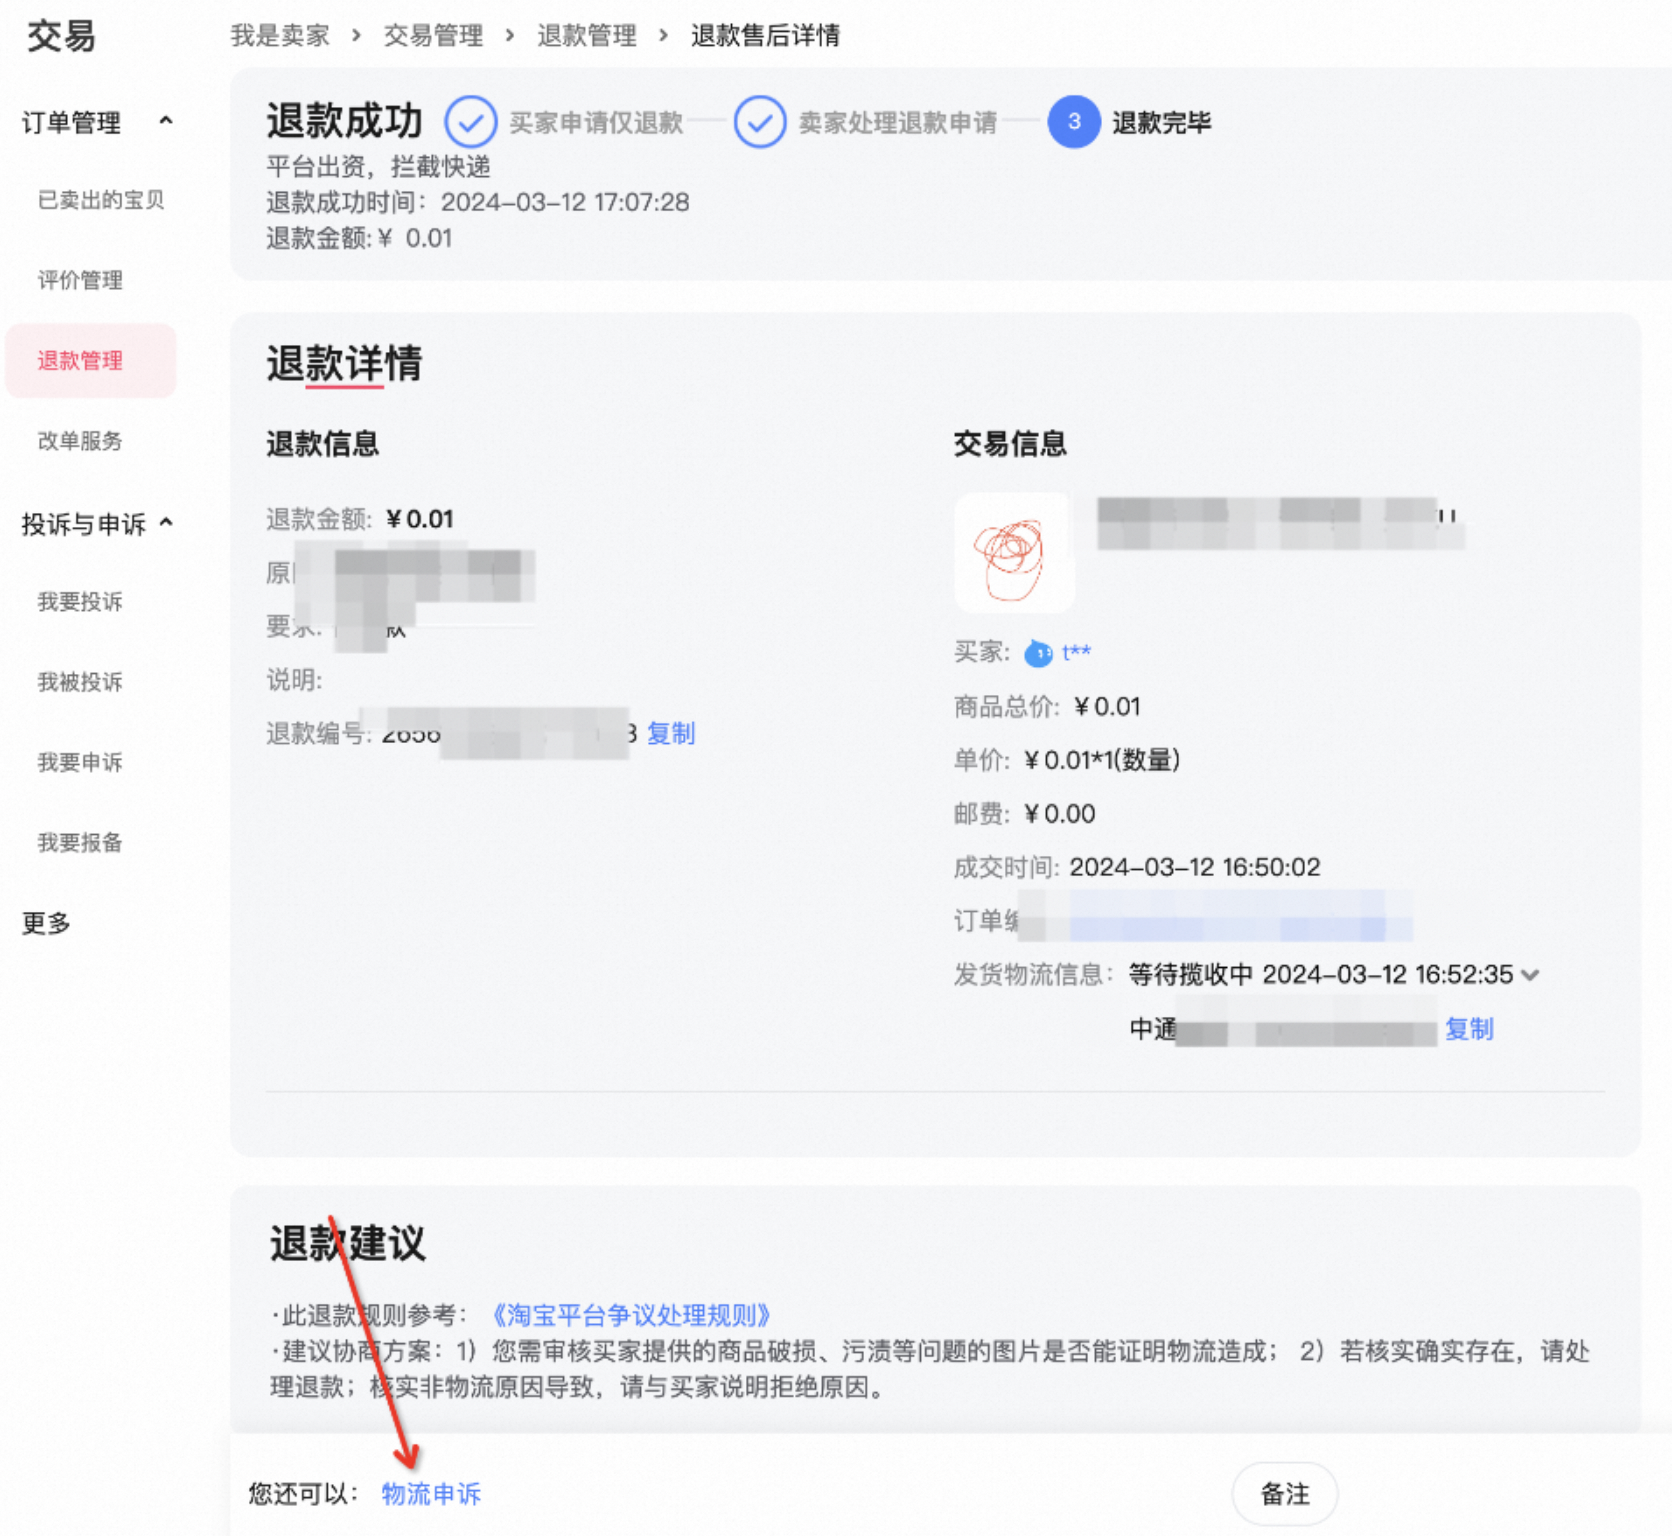Click the buyer avatar icon next to t**
Viewport: 1672px width, 1536px height.
point(1039,654)
